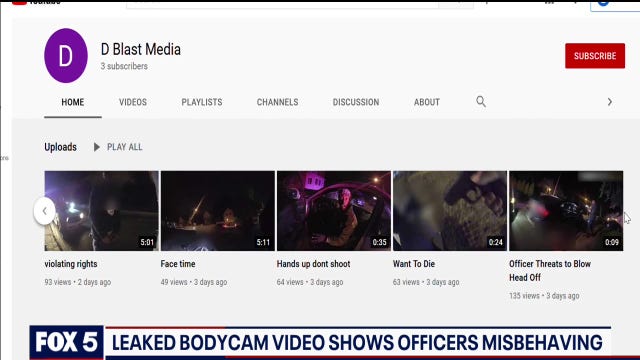Click the 0:35 duration badge
Image resolution: width=640 pixels, height=360 pixels.
379,242
